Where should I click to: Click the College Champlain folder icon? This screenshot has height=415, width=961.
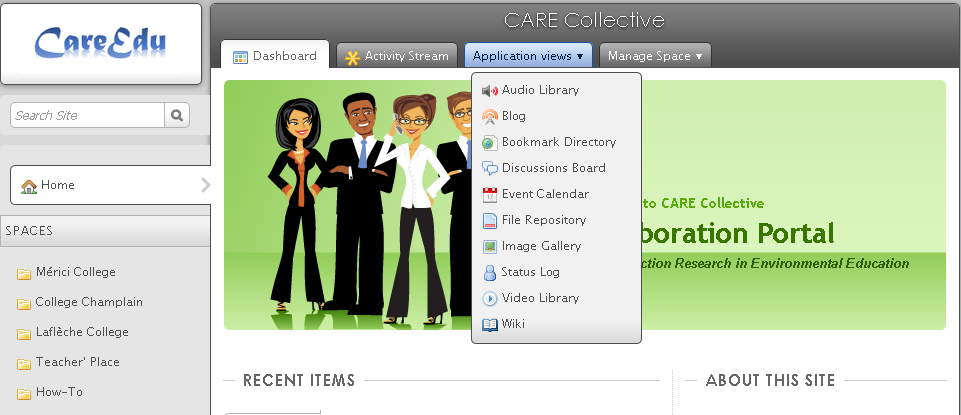click(x=24, y=303)
